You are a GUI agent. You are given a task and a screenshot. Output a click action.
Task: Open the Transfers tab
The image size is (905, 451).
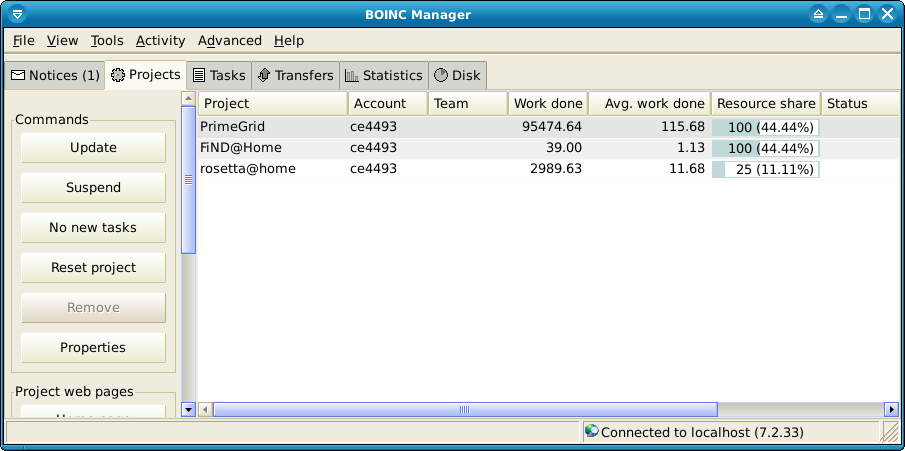point(296,76)
